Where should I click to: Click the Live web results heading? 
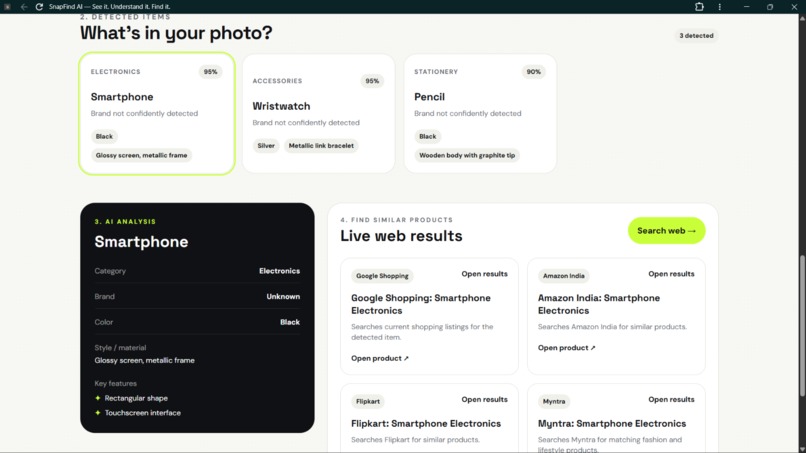[x=401, y=236]
